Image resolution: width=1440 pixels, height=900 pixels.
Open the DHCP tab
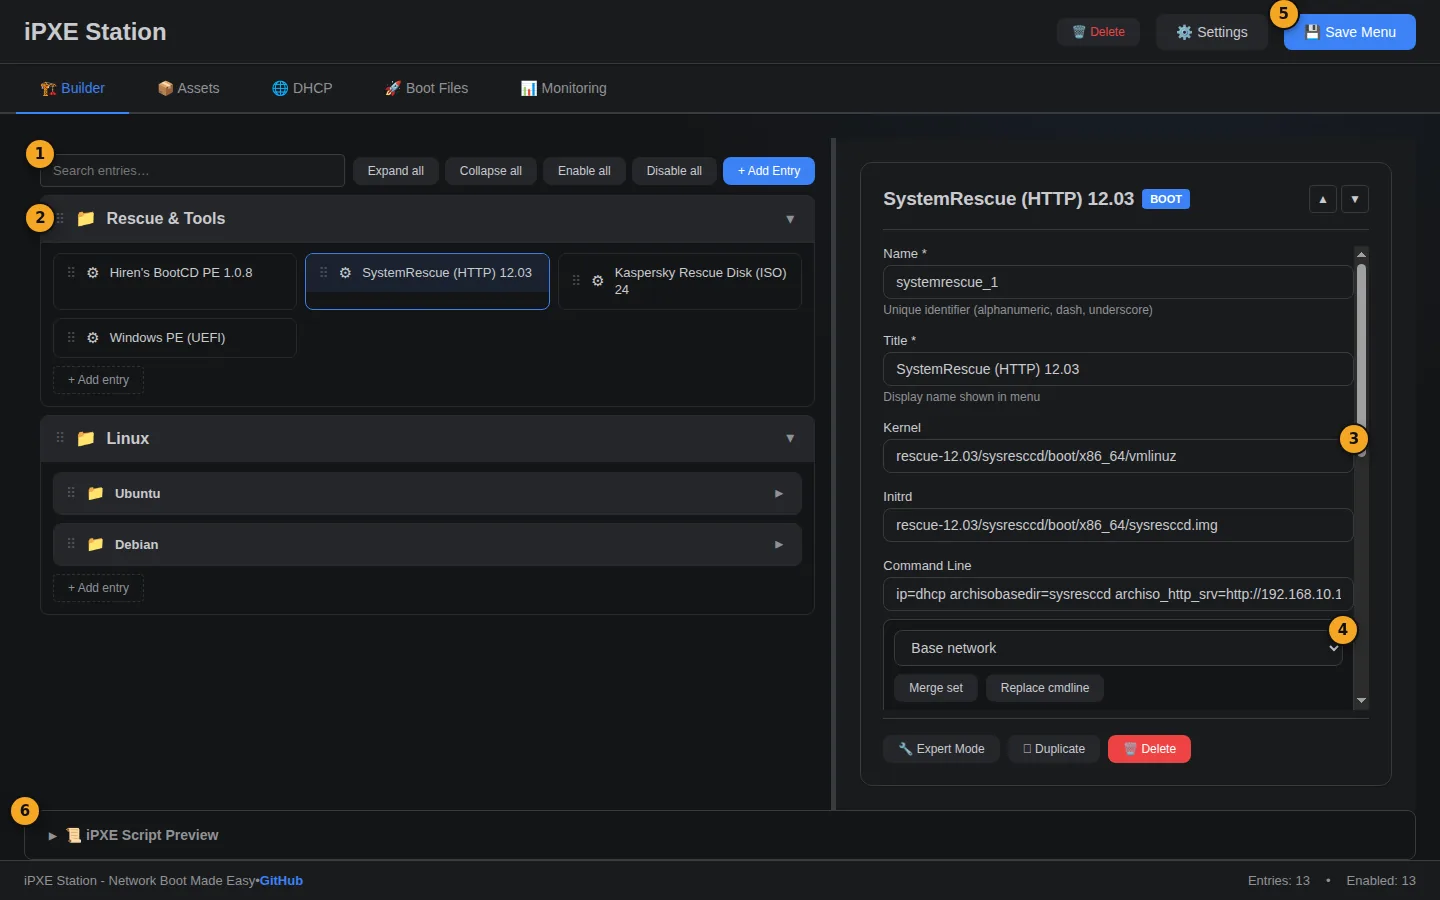302,88
